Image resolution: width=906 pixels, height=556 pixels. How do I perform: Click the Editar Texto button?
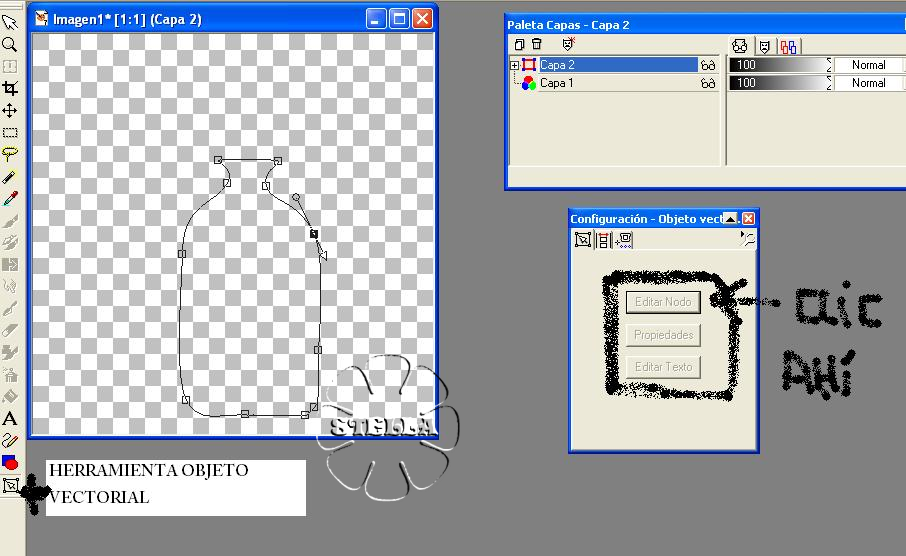click(x=663, y=367)
